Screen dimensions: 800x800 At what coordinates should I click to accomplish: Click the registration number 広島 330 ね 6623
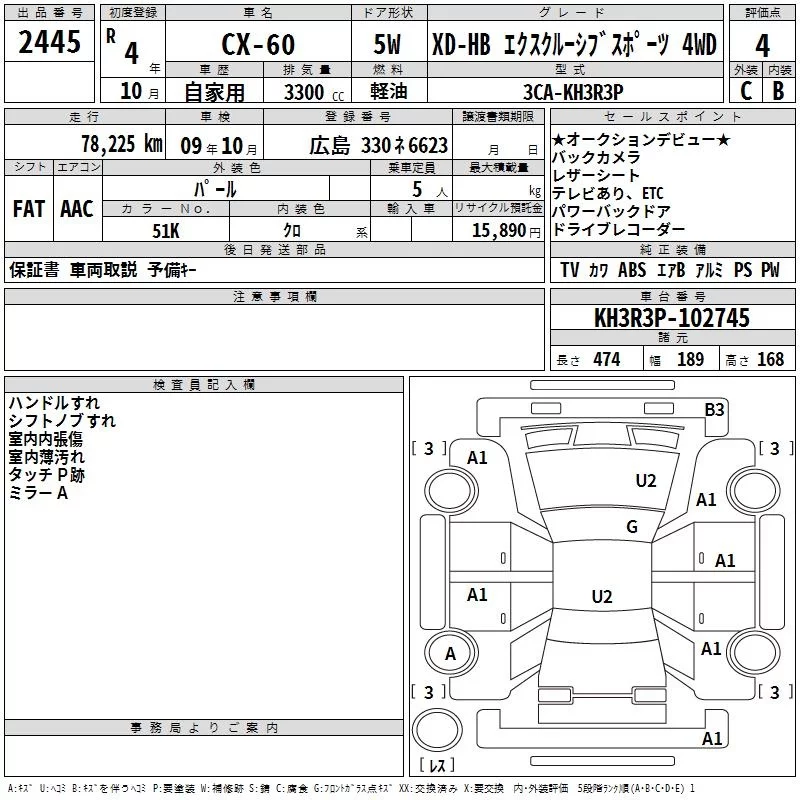coord(378,145)
